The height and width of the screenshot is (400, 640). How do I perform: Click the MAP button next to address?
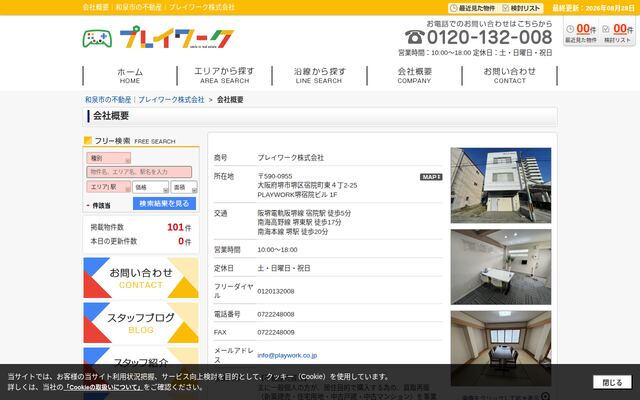pos(431,177)
